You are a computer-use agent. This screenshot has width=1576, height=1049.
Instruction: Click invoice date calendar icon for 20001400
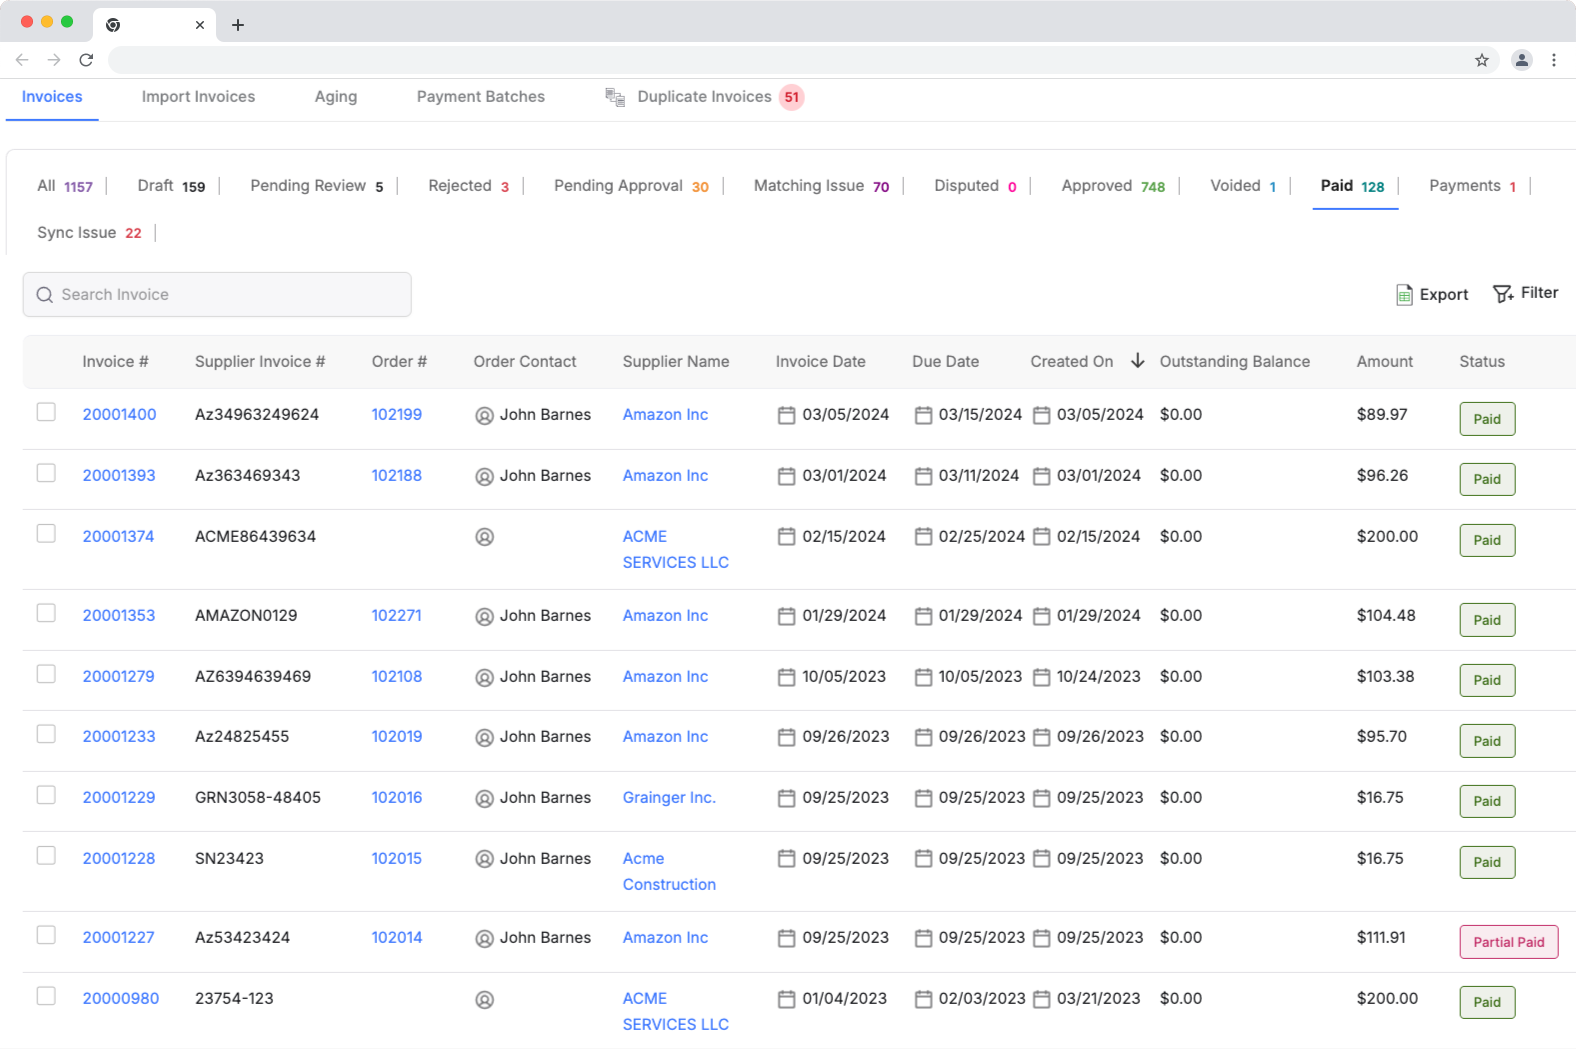[787, 415]
